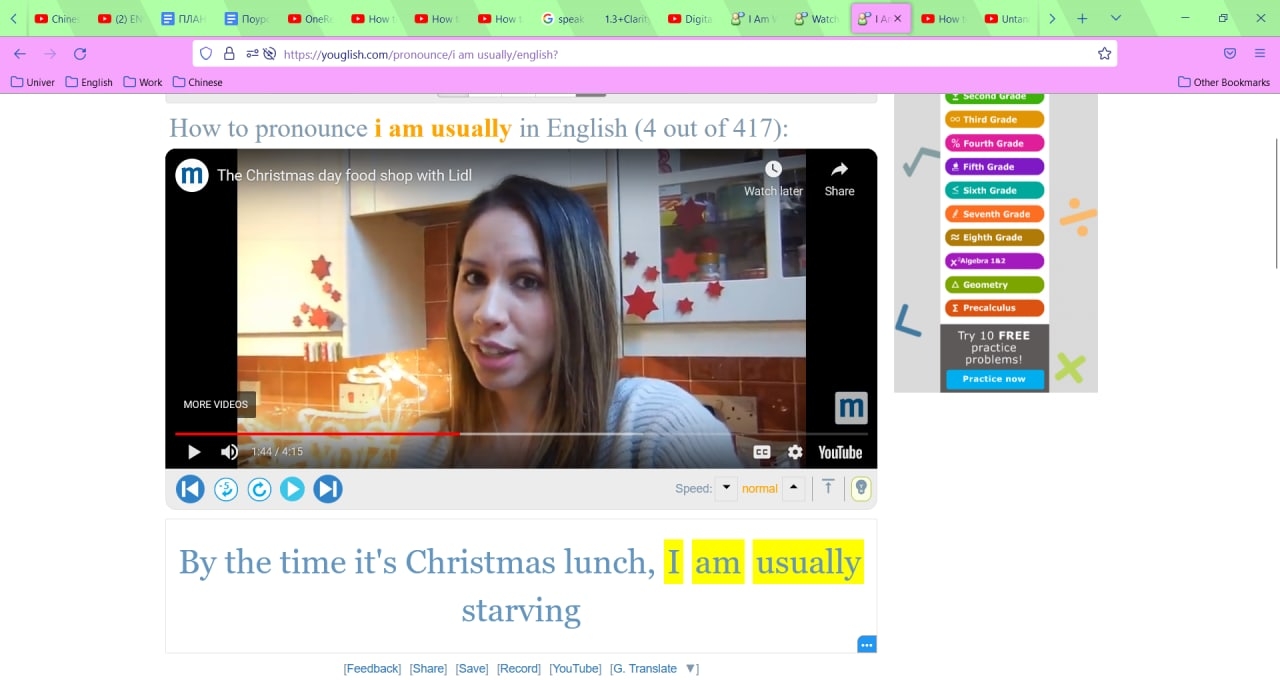Open YouTube player settings gear
Screen dimensions: 1280x680
[x=795, y=452]
